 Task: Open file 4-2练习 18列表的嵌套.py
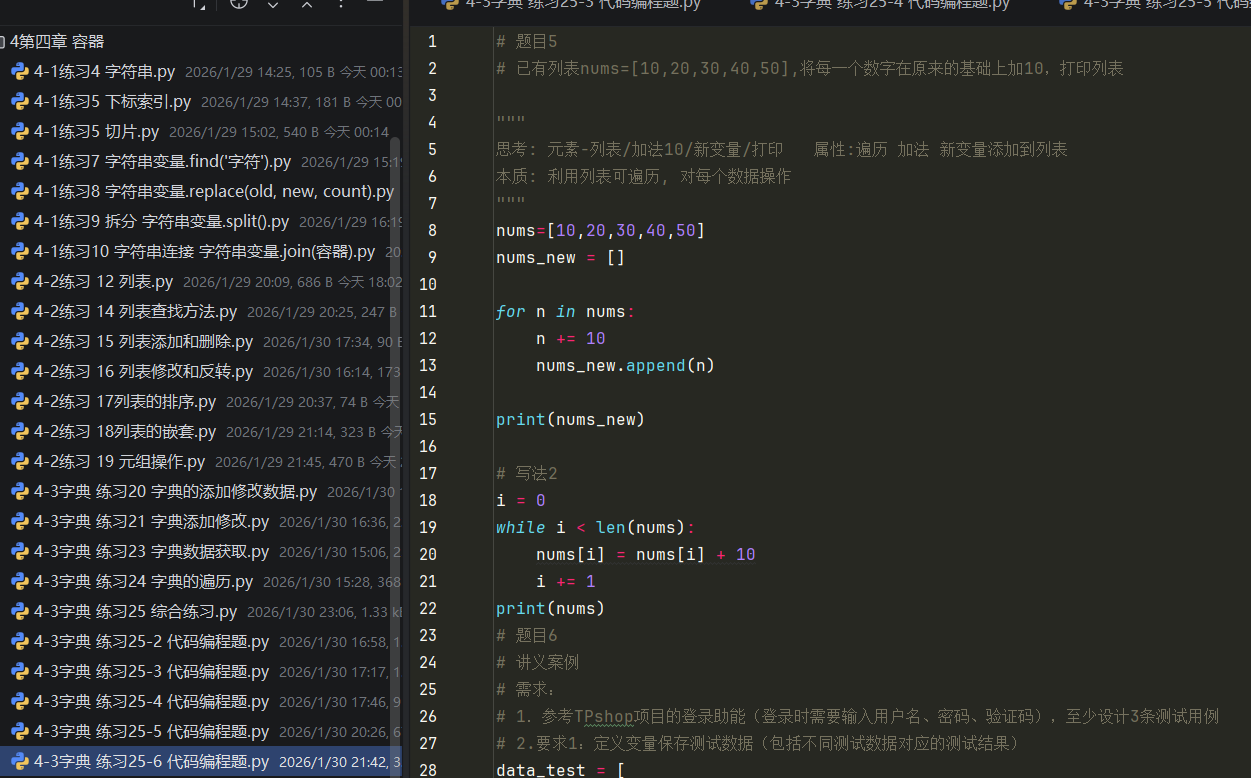[x=125, y=432]
